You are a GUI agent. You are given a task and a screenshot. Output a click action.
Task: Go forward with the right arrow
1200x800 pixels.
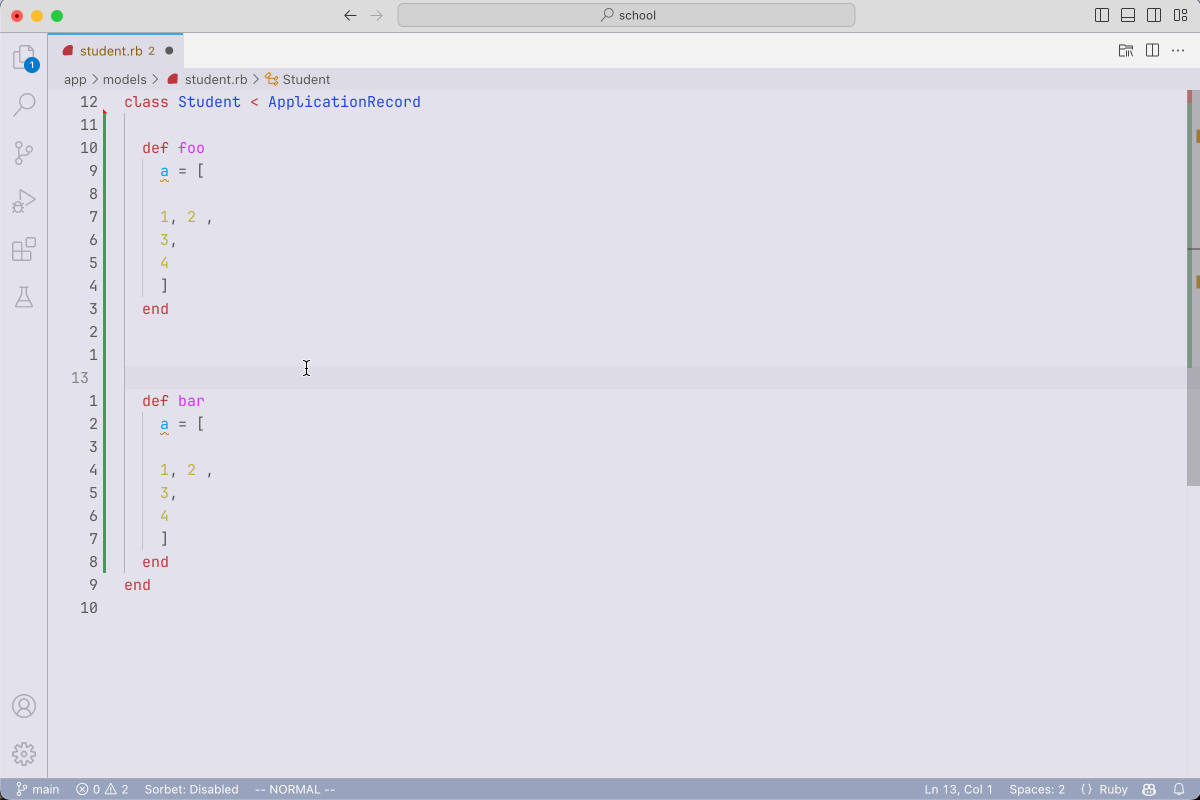point(377,15)
